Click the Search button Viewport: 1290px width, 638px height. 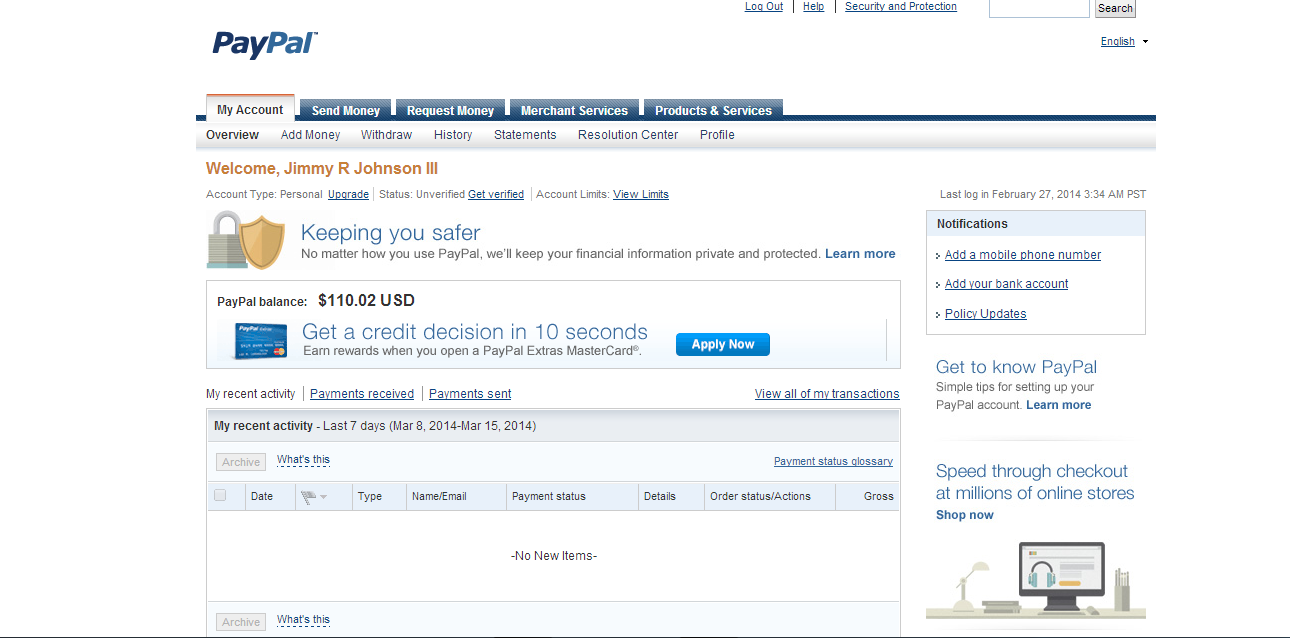(x=1115, y=8)
